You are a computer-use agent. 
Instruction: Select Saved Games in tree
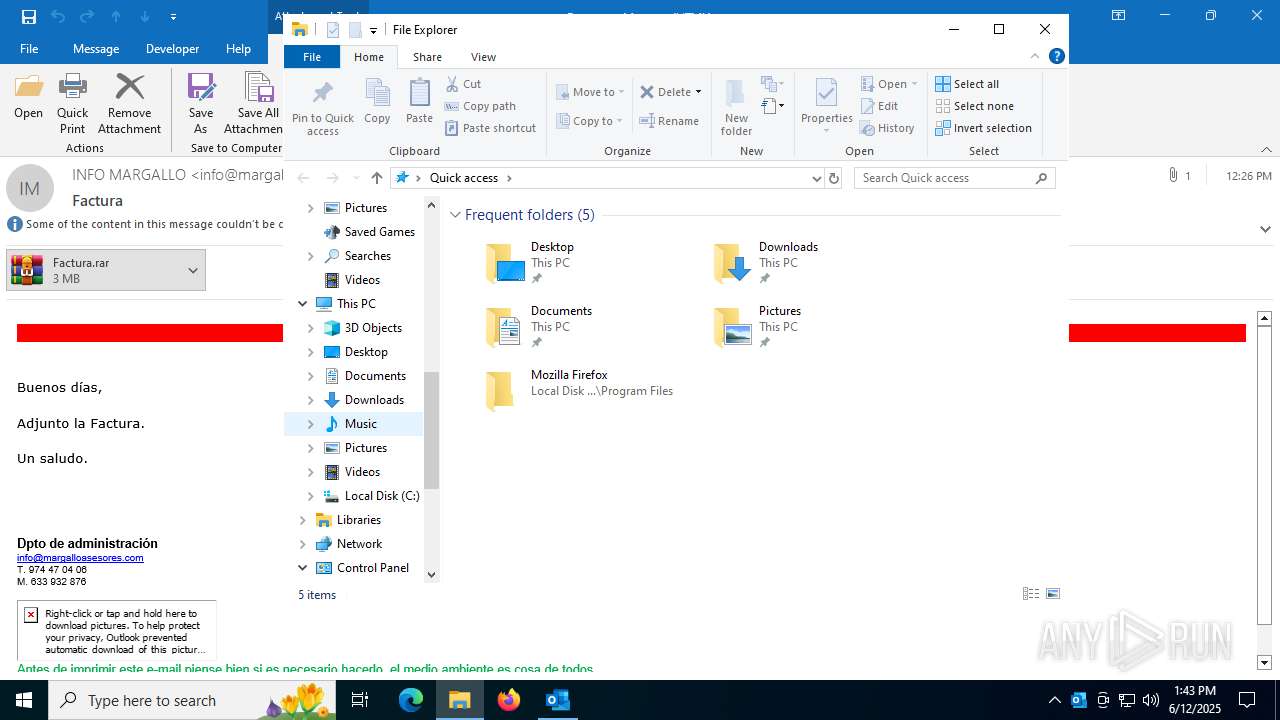tap(369, 232)
